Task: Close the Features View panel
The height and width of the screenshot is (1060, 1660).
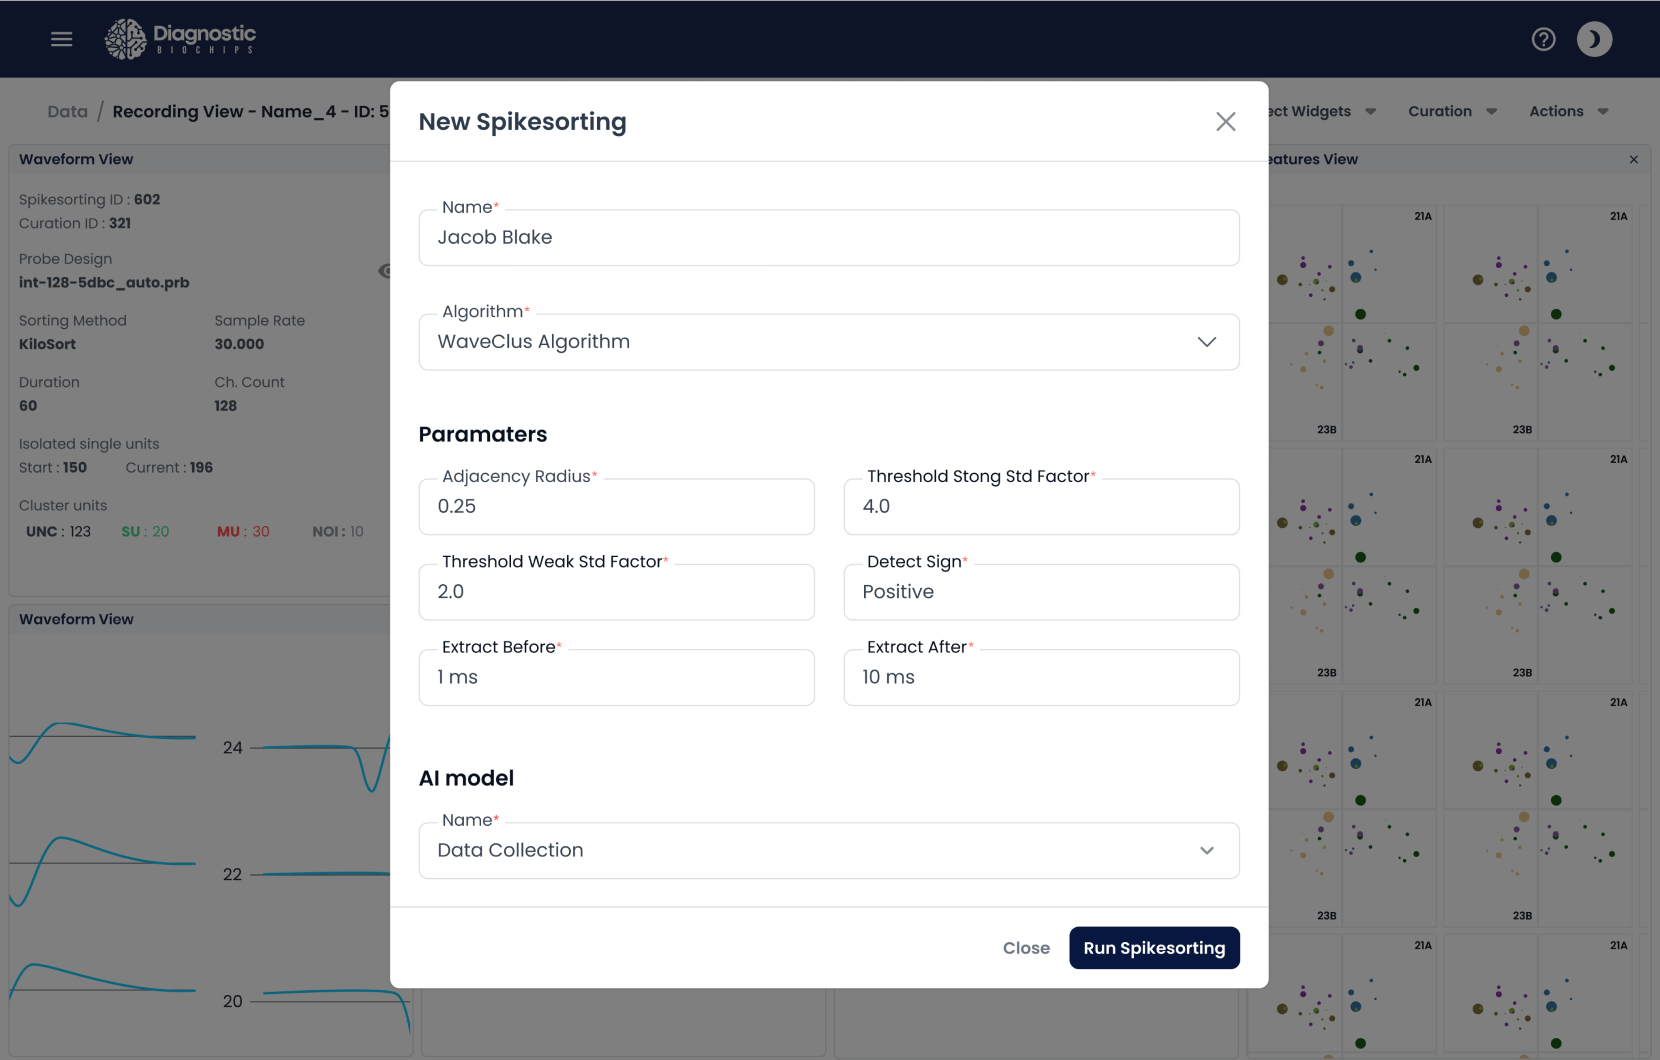Action: click(1633, 160)
